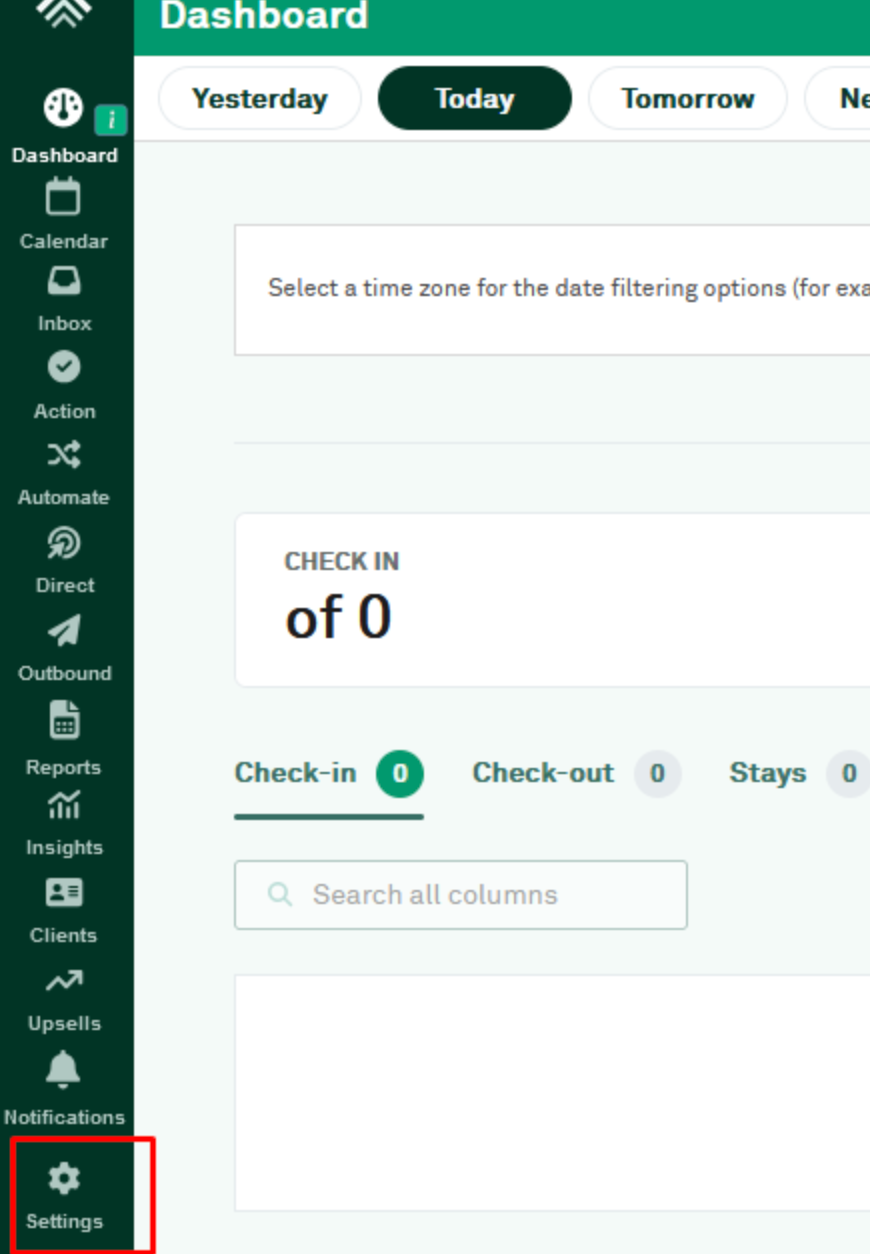Image resolution: width=870 pixels, height=1254 pixels.
Task: Open the Notifications bell icon
Action: (64, 1070)
